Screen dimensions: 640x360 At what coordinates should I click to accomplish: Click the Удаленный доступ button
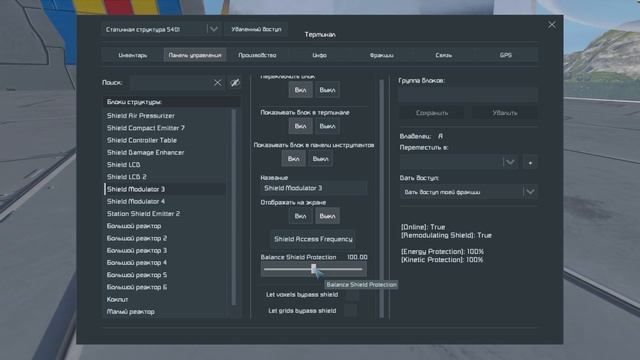click(256, 29)
